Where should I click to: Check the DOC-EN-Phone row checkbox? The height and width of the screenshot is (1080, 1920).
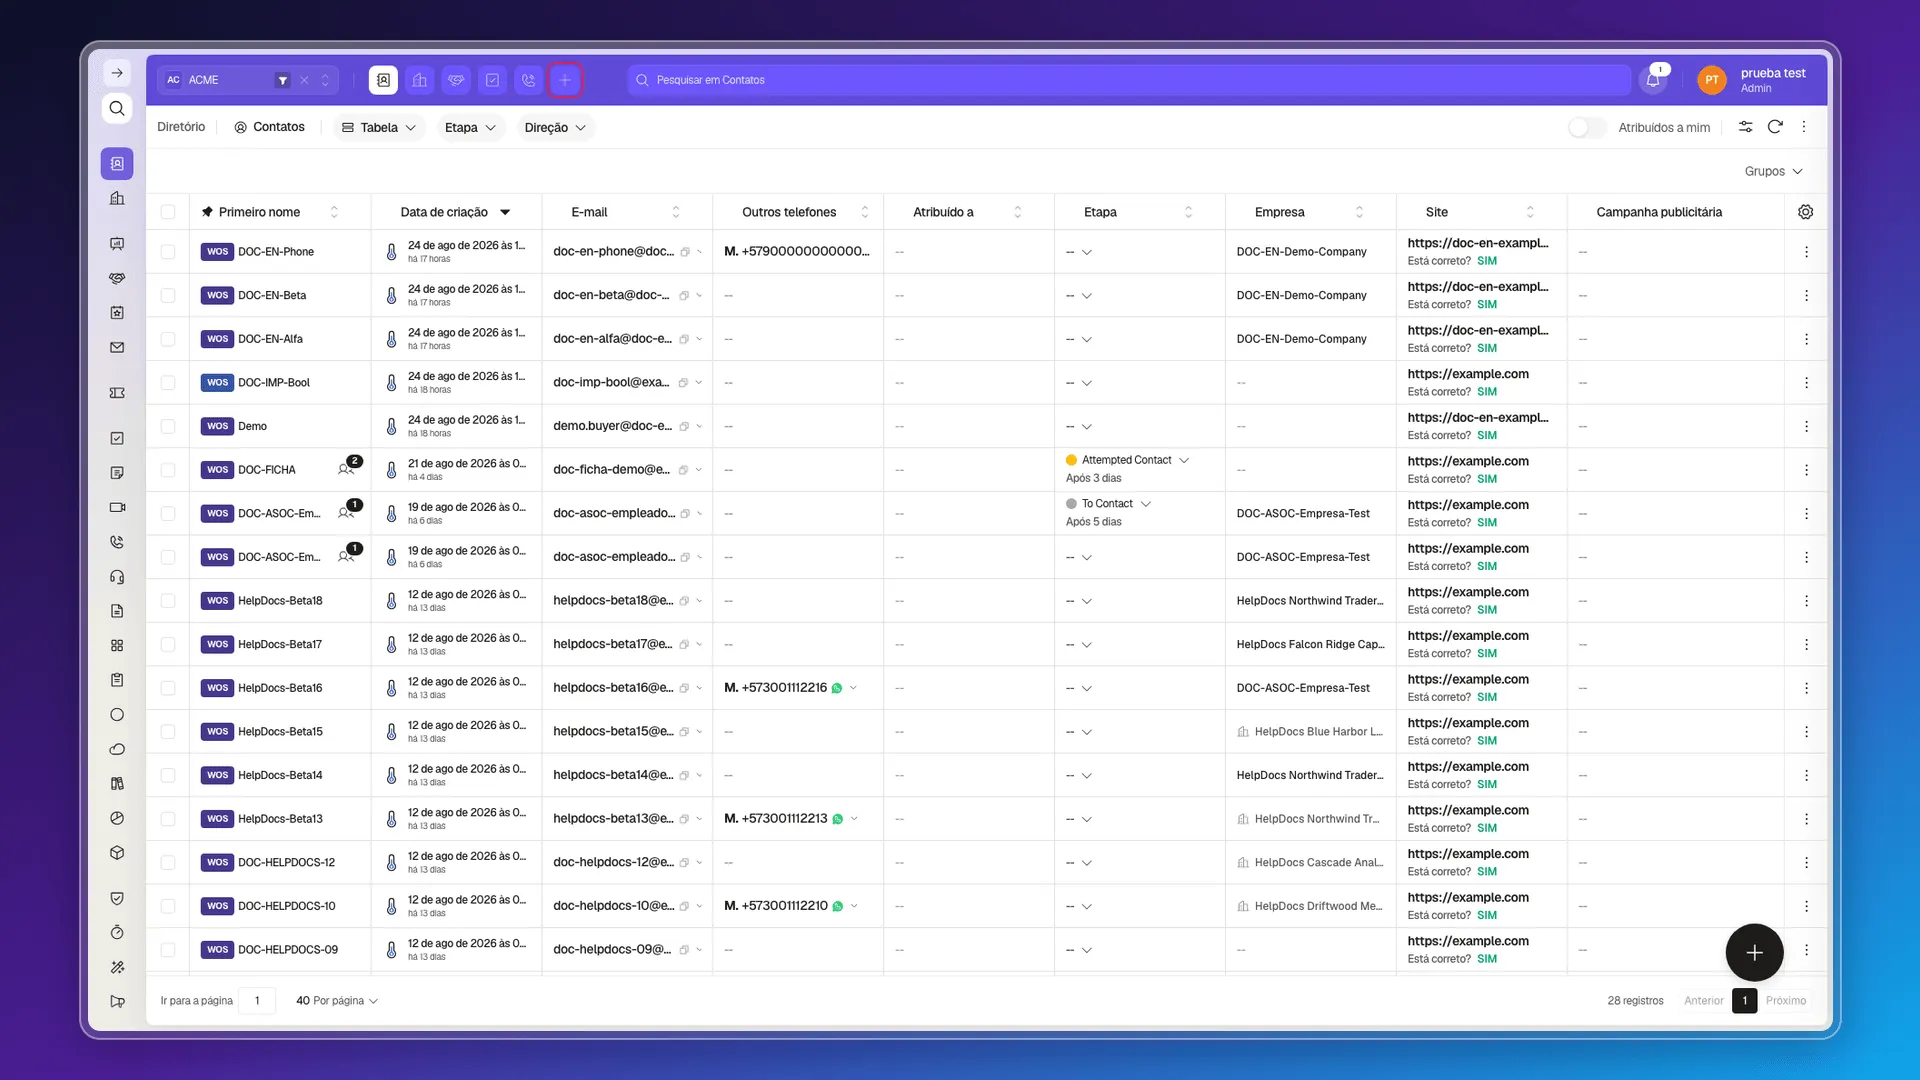(x=168, y=252)
